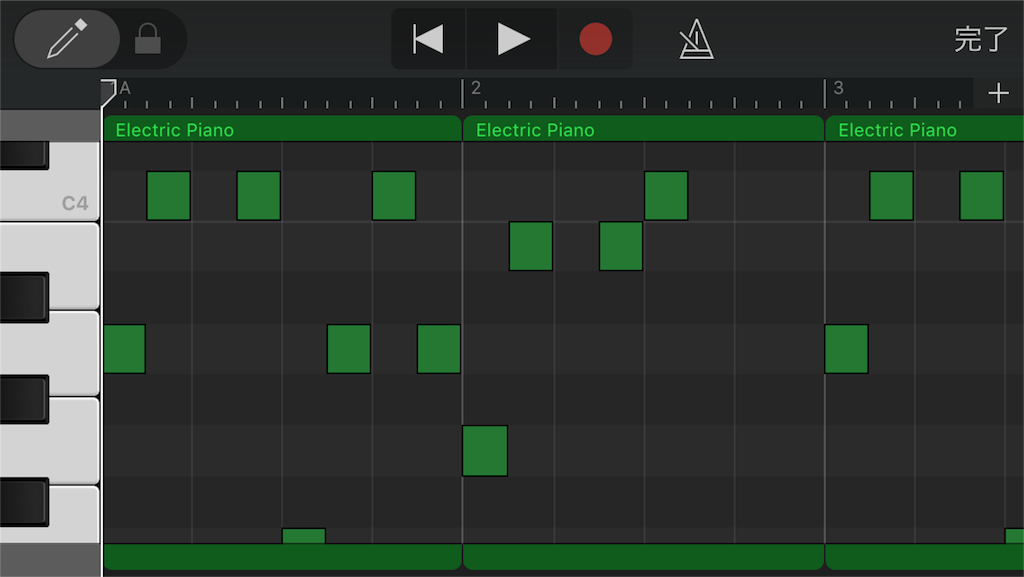Select the first note below C4 in bar 2

coord(531,246)
